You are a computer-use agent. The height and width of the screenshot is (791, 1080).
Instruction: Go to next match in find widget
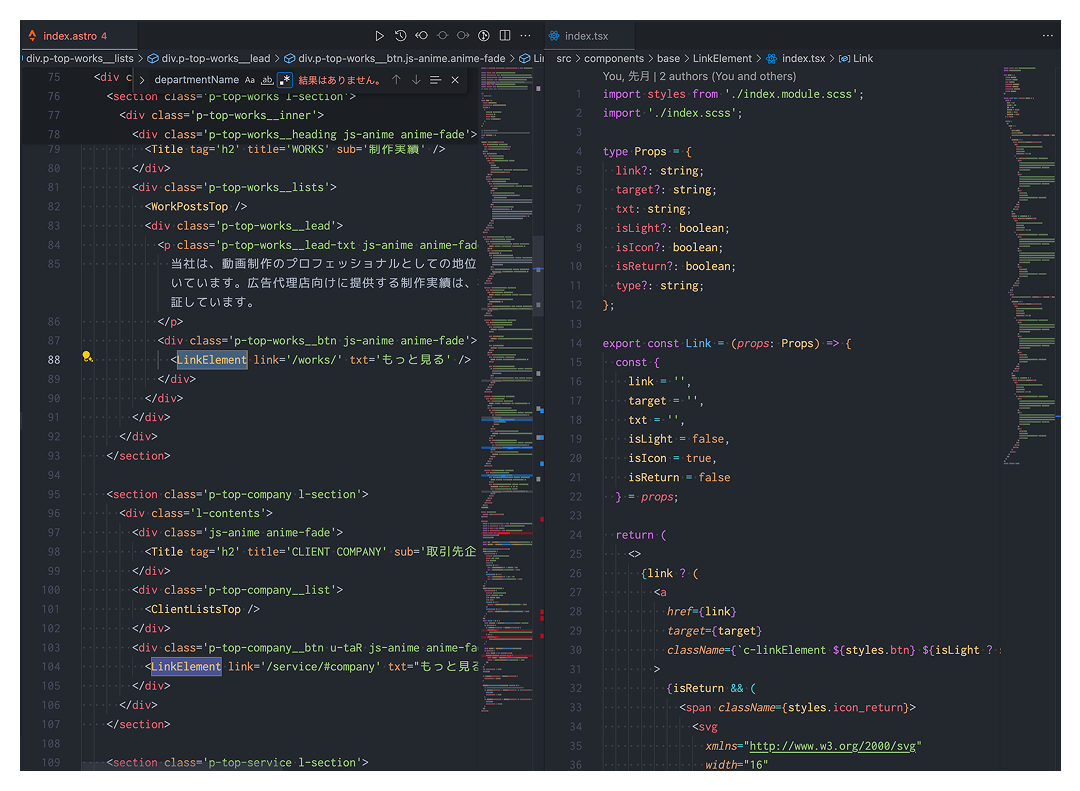pyautogui.click(x=416, y=80)
